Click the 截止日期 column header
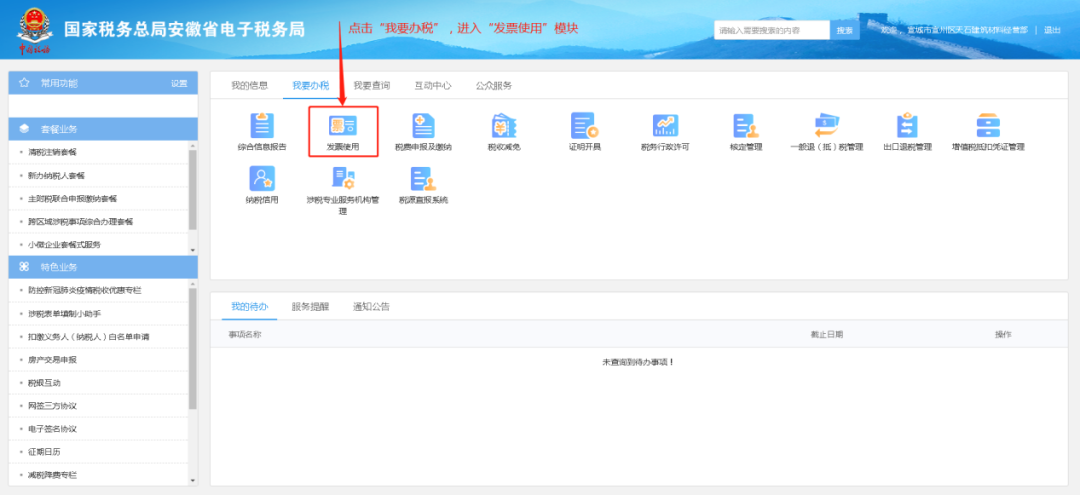1080x495 pixels. (827, 334)
